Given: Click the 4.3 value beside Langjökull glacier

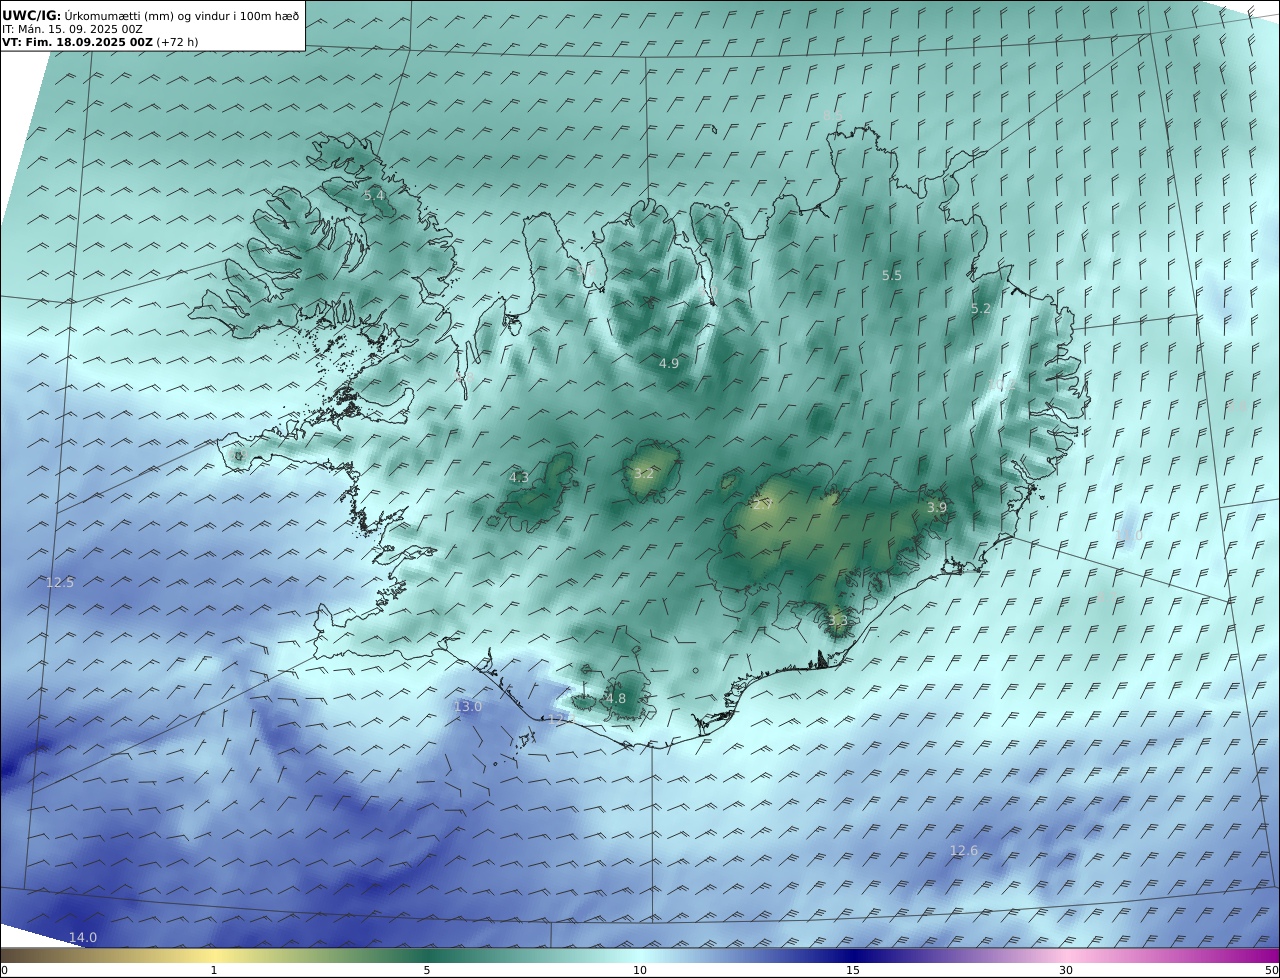Looking at the screenshot, I should 519,478.
